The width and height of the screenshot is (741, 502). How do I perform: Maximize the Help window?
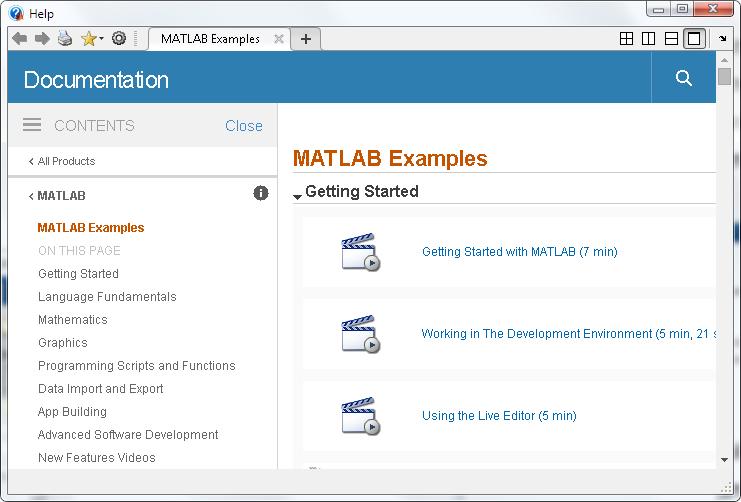coord(682,9)
